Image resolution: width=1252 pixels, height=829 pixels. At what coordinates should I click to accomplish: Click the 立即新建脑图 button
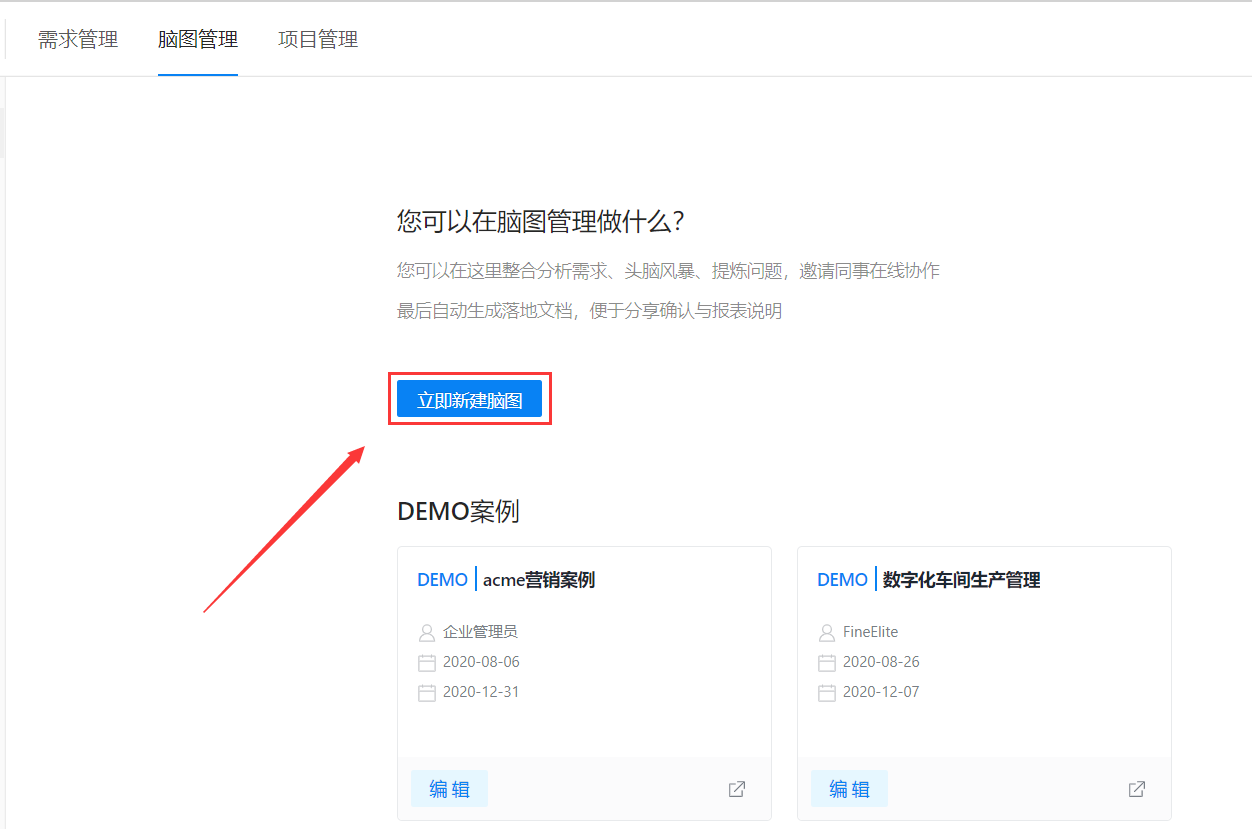469,398
